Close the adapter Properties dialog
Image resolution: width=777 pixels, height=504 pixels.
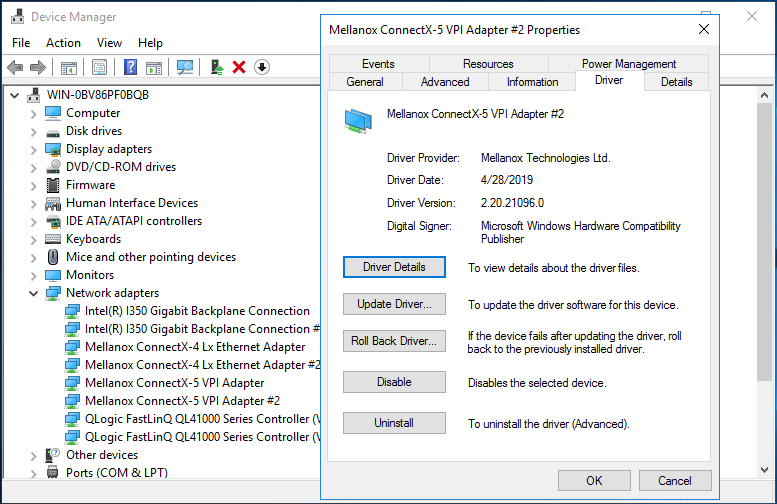[704, 30]
